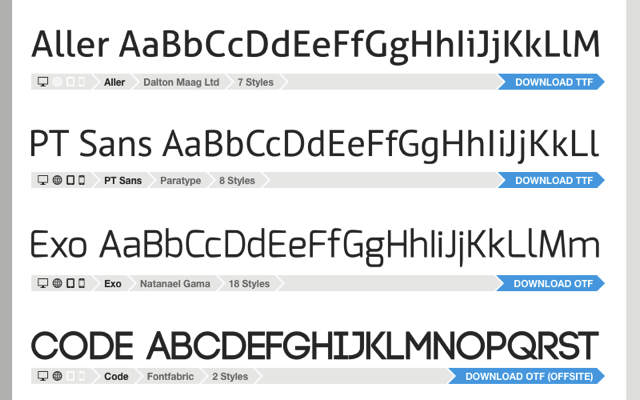640x400 pixels.
Task: Click the desktop icon in Aller row
Action: pos(43,82)
